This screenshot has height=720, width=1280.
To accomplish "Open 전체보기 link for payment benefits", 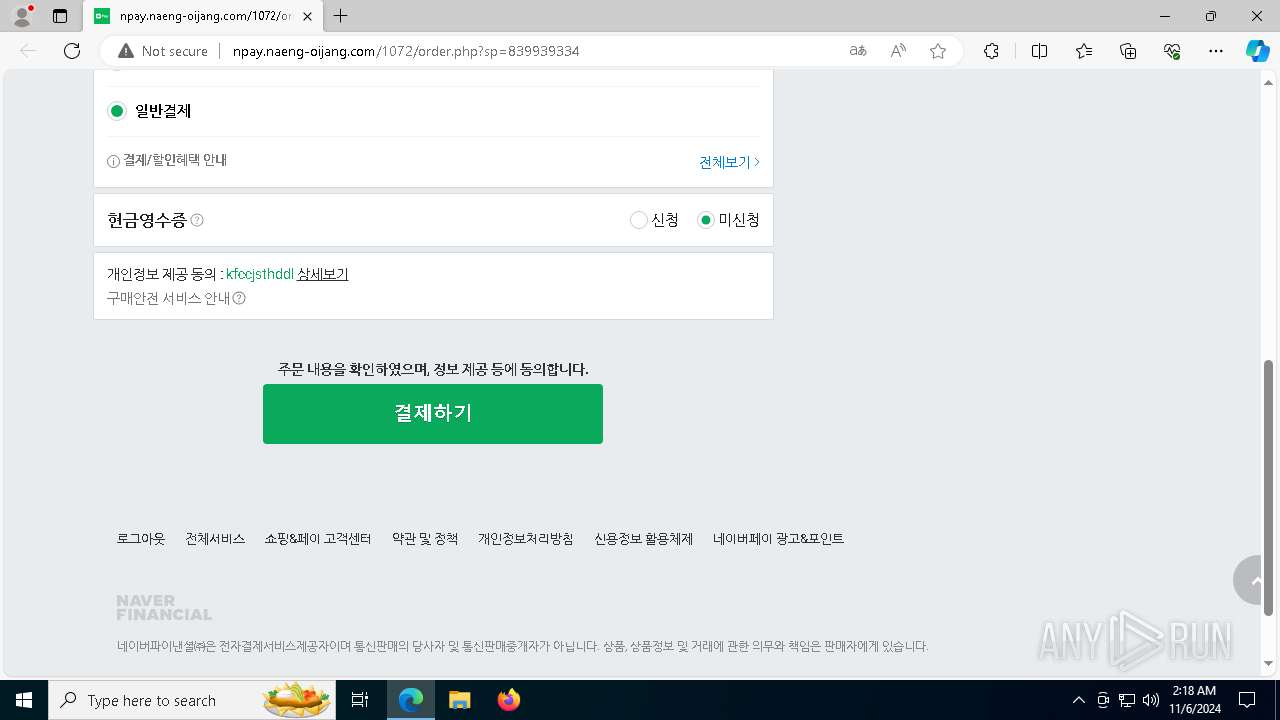I will point(729,162).
